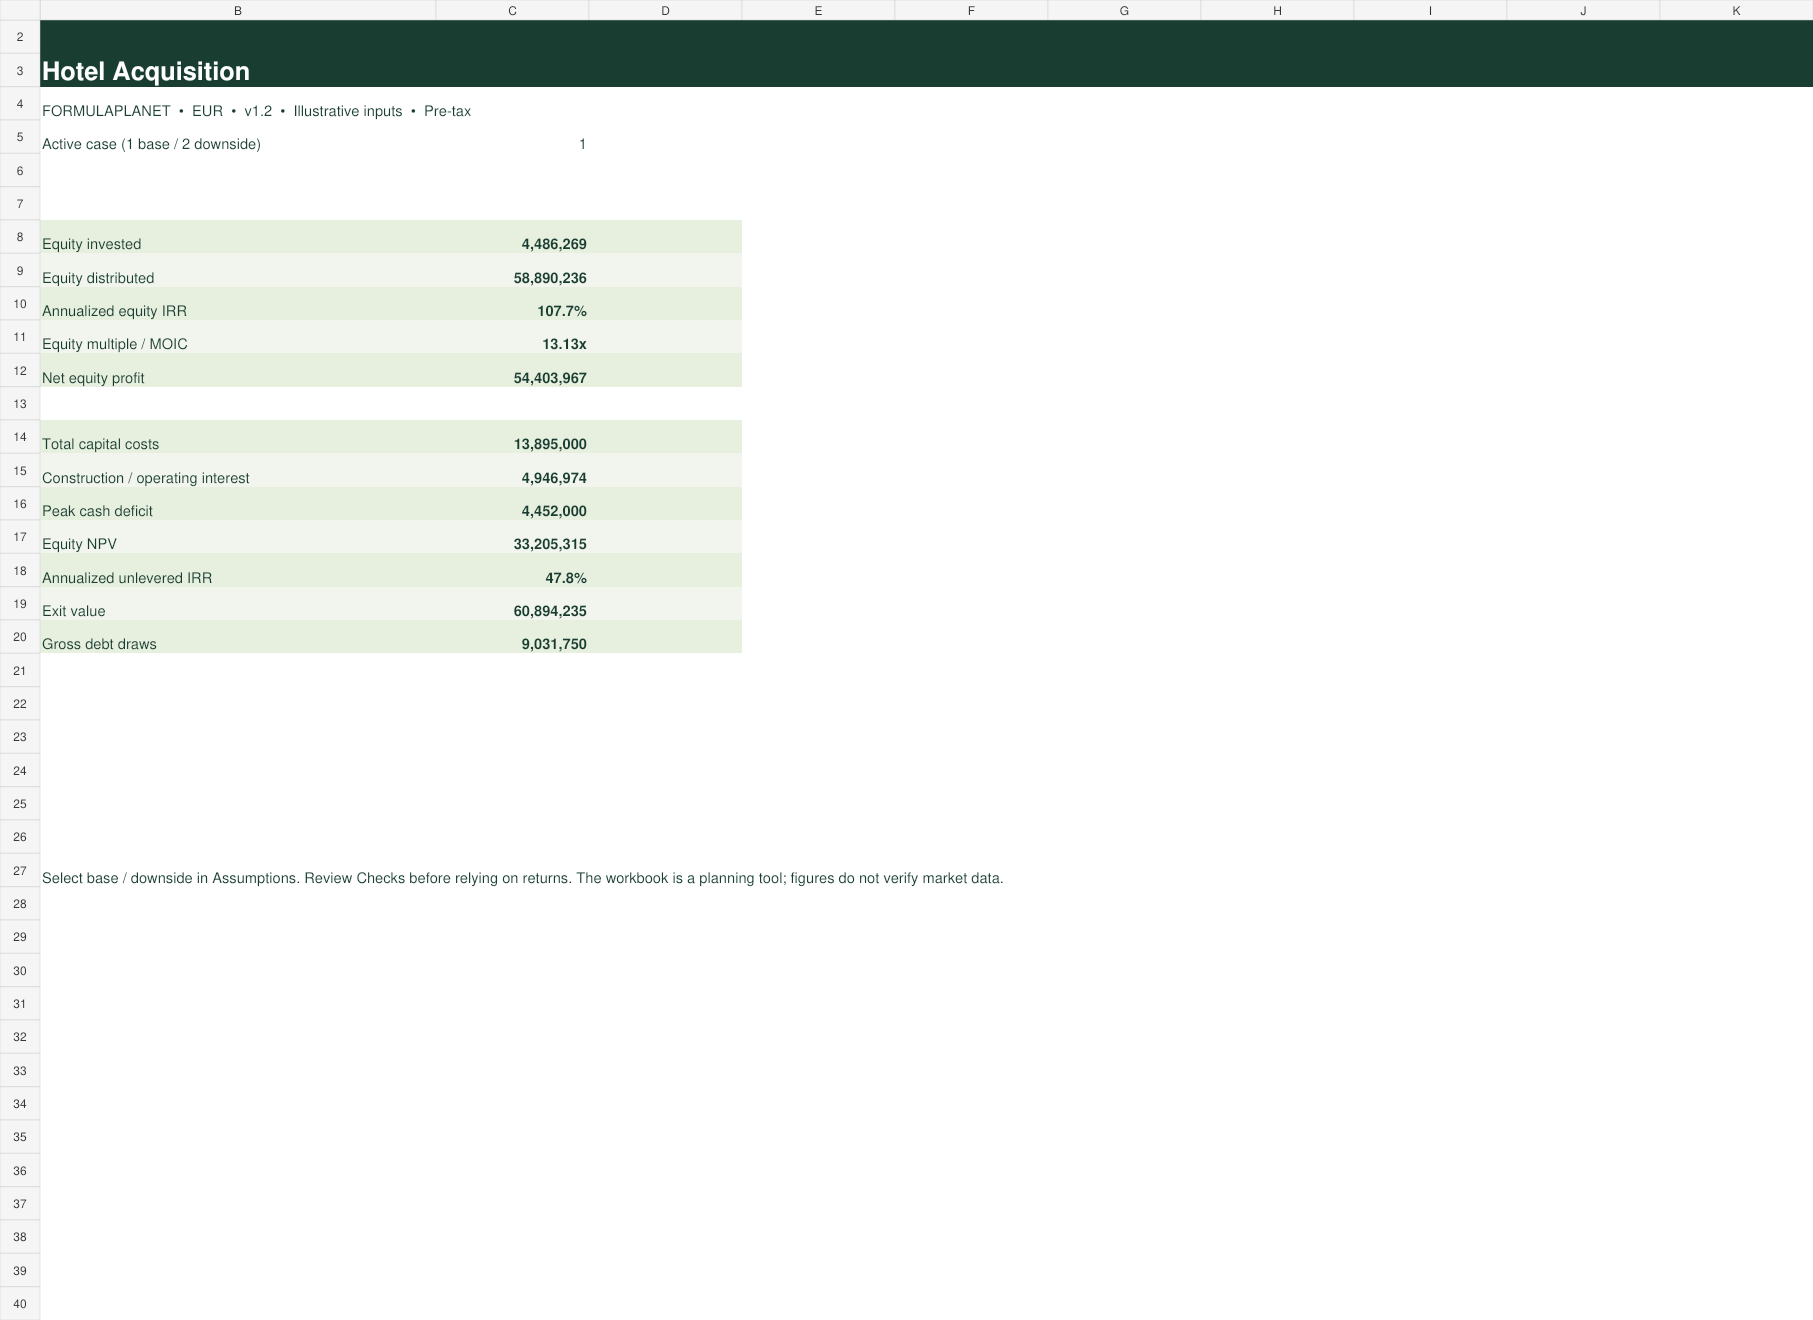Select column K header
Image resolution: width=1813 pixels, height=1320 pixels.
pyautogui.click(x=1736, y=10)
